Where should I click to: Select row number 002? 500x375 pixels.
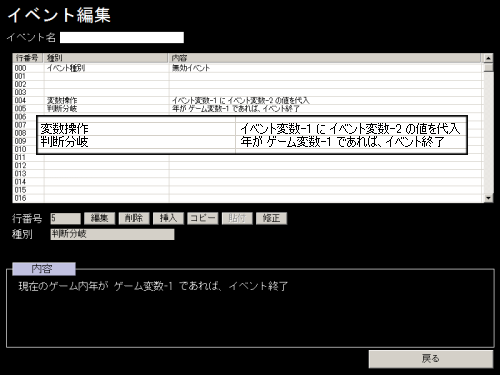coord(20,84)
